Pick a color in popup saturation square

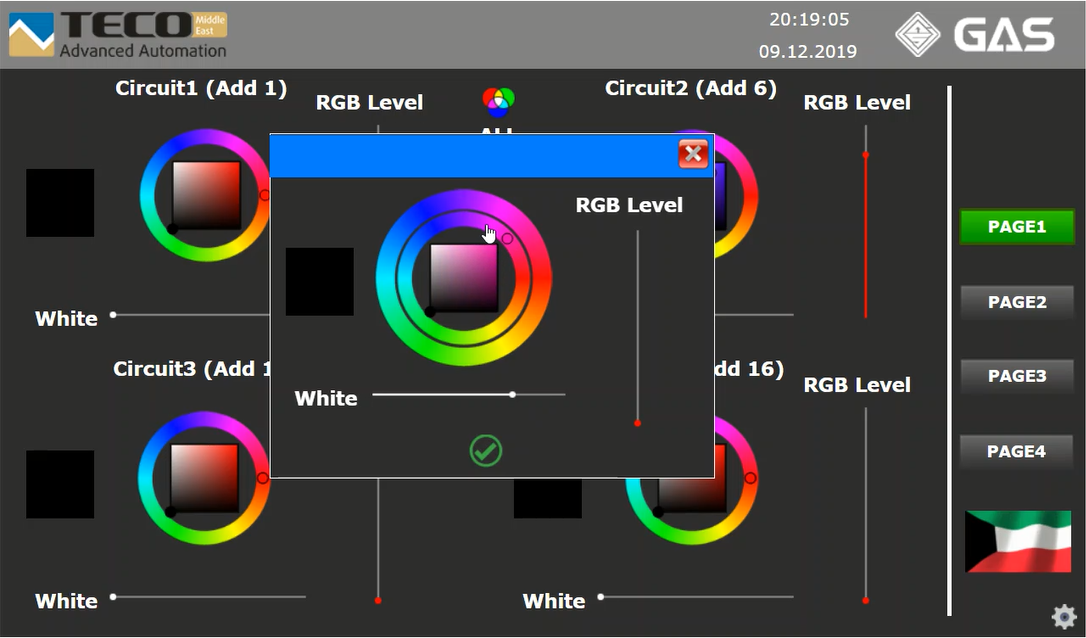[464, 277]
